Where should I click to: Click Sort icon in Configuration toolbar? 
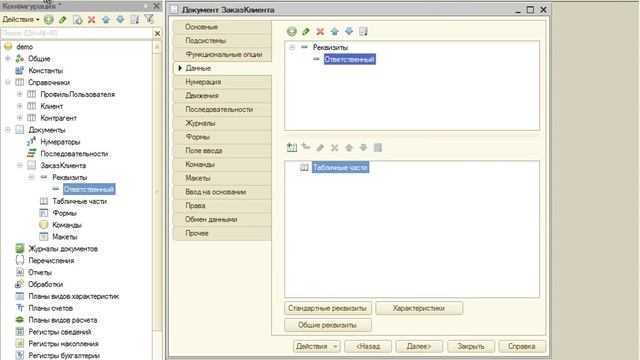click(134, 20)
